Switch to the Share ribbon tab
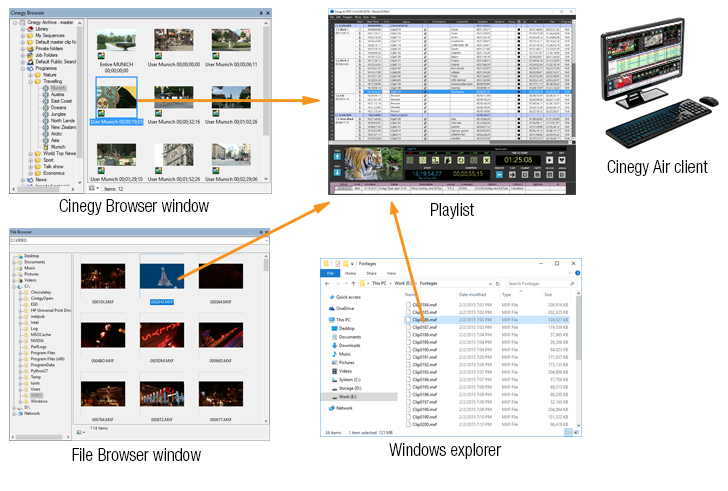This screenshot has height=491, width=728. [371, 272]
